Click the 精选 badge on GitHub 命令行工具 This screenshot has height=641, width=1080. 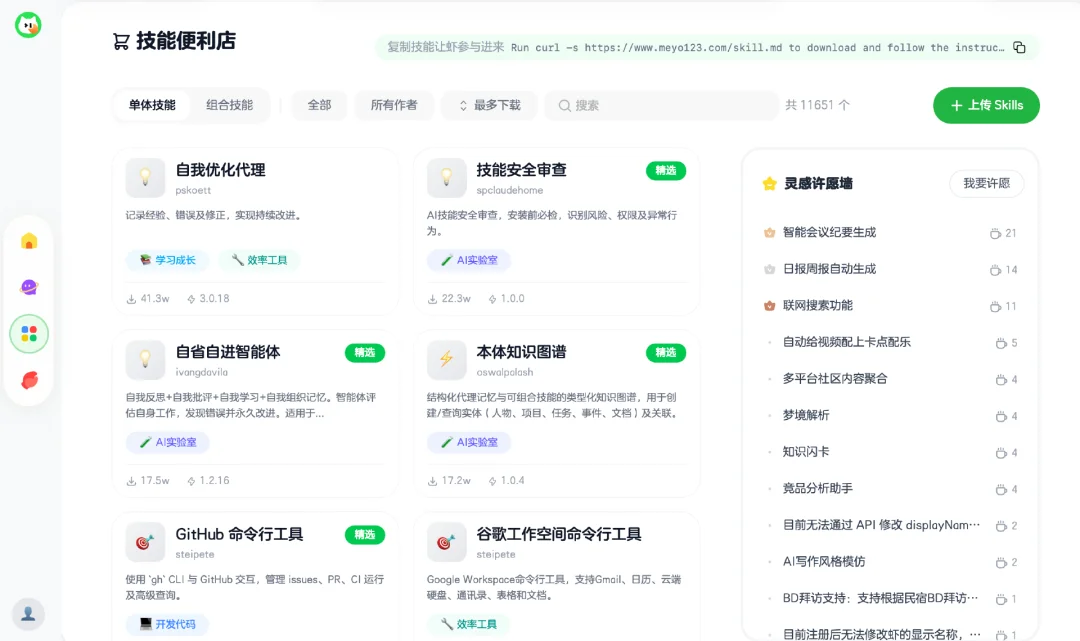tap(364, 535)
